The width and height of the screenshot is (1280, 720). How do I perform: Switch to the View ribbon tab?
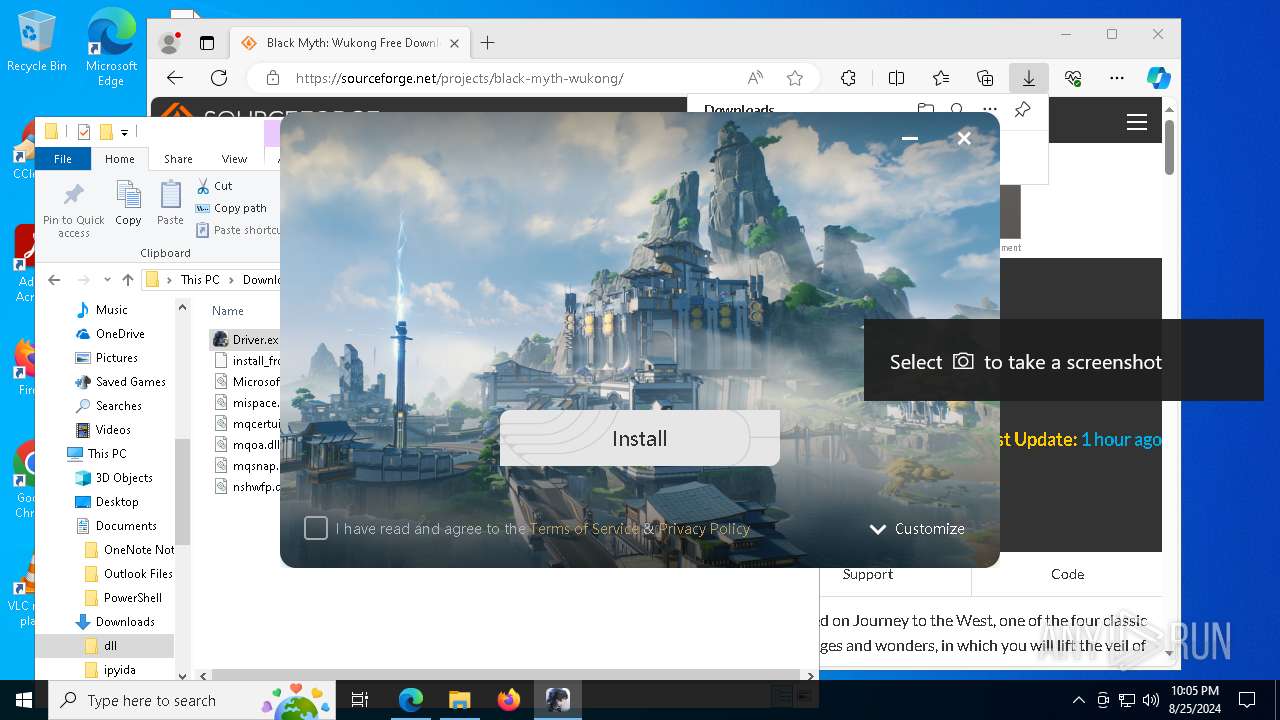[x=234, y=159]
